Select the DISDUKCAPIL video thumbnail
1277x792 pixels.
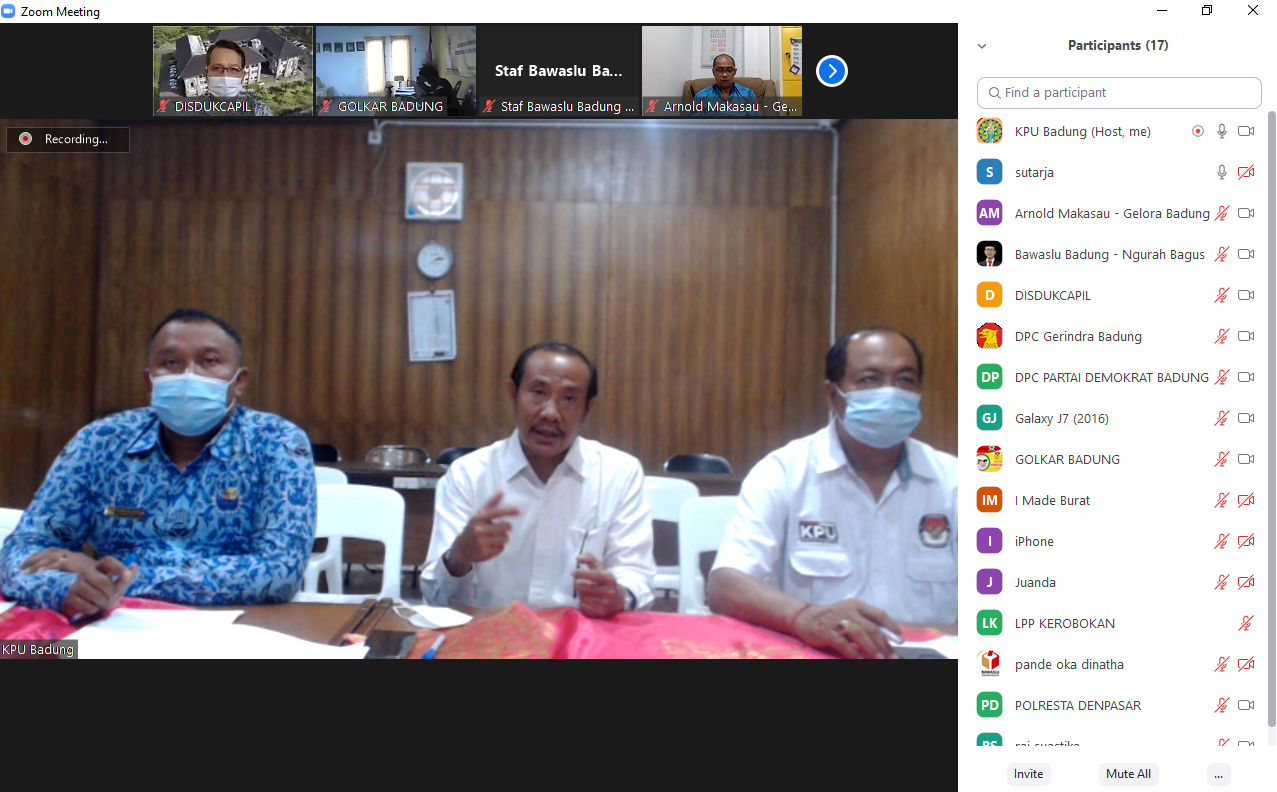[233, 71]
